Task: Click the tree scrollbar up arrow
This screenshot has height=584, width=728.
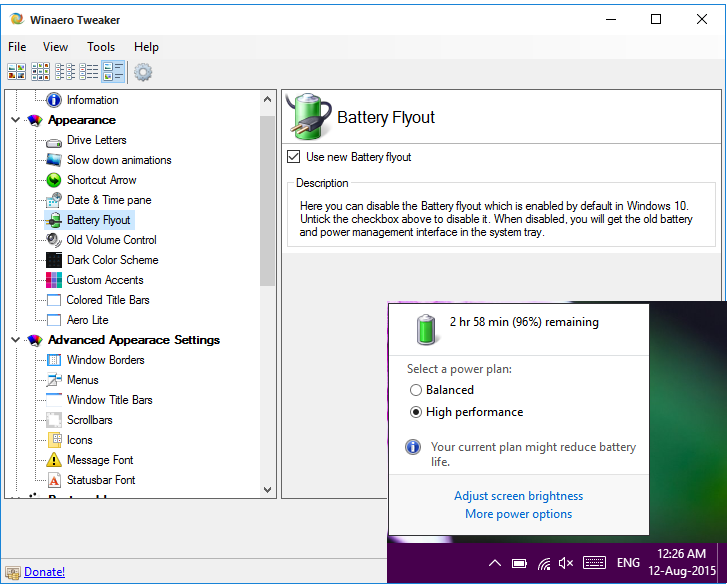Action: 267,99
